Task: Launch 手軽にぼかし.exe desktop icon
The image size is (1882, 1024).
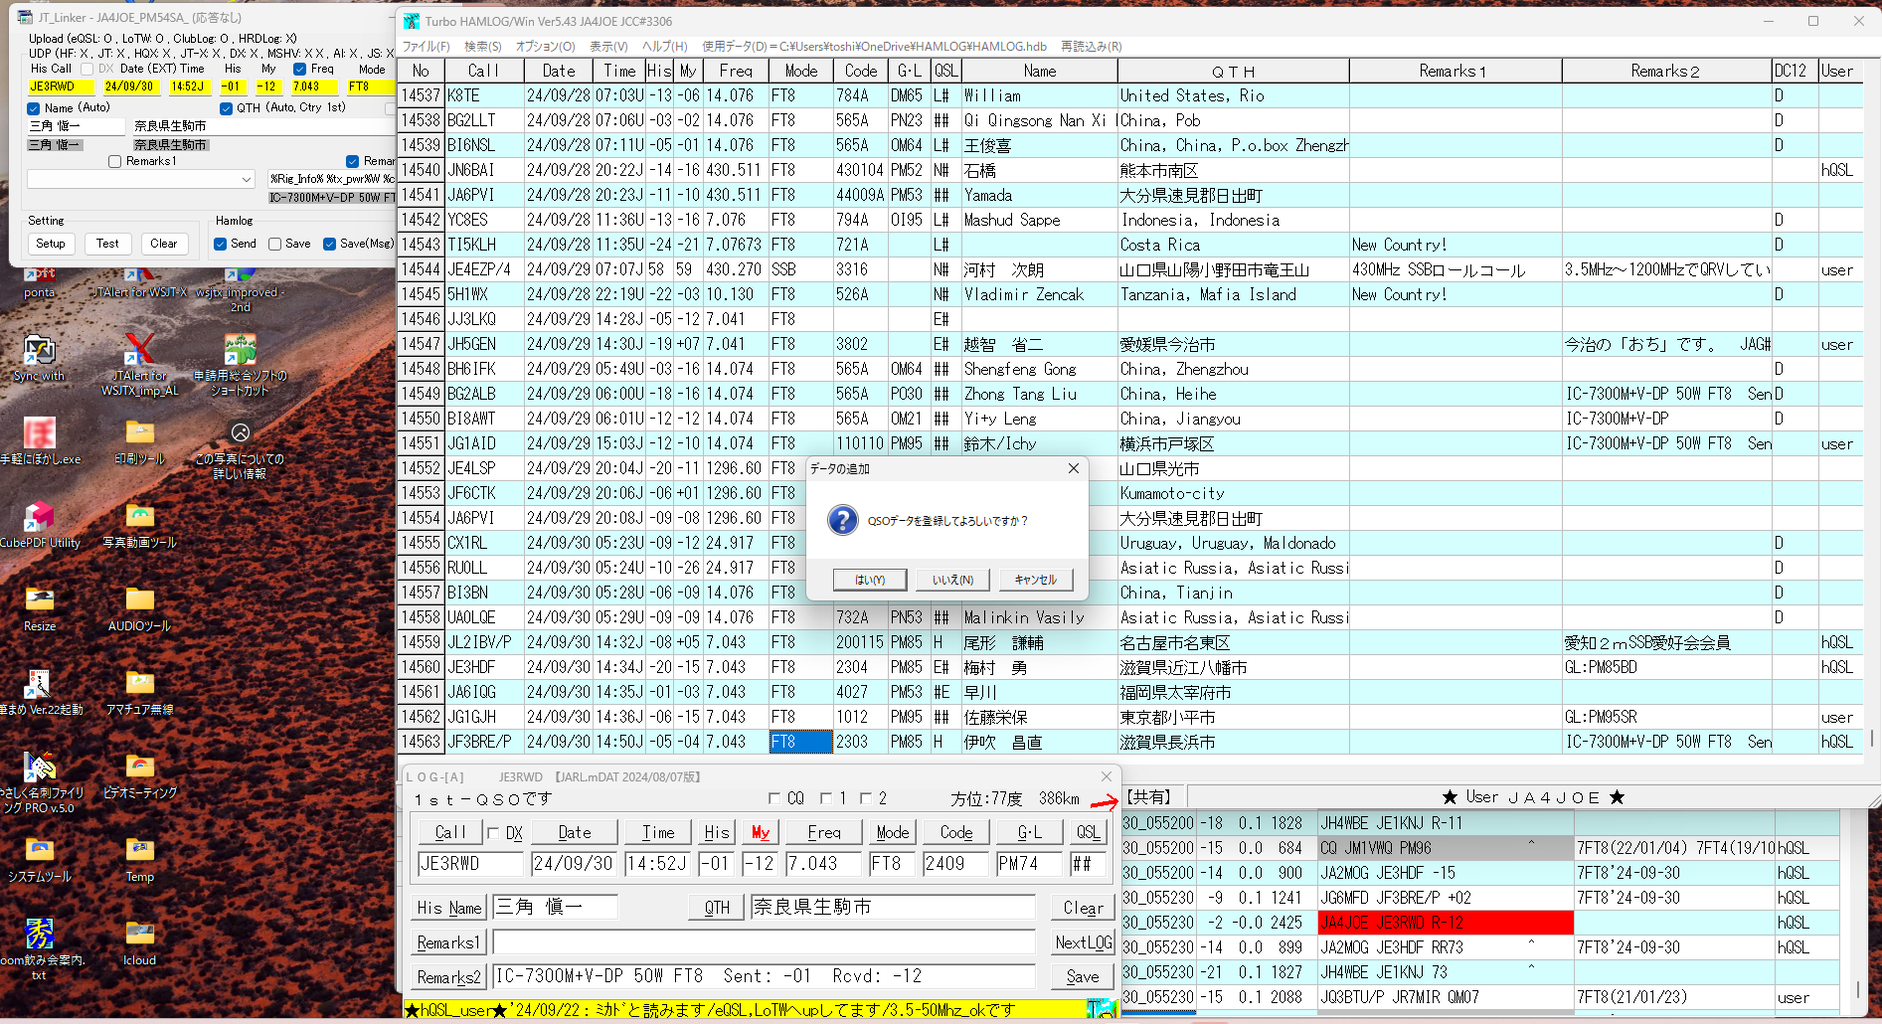Action: click(39, 442)
